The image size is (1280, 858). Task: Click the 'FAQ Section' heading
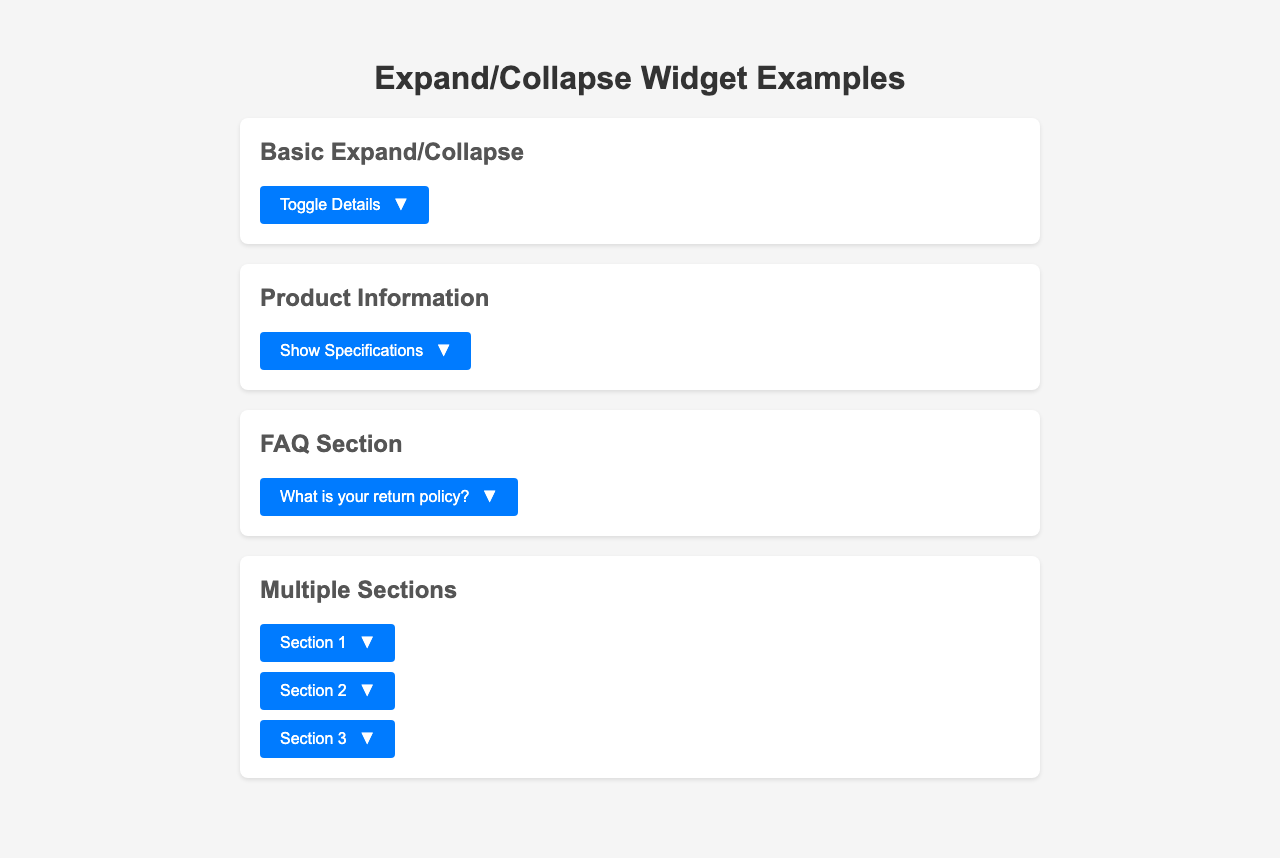(x=331, y=444)
